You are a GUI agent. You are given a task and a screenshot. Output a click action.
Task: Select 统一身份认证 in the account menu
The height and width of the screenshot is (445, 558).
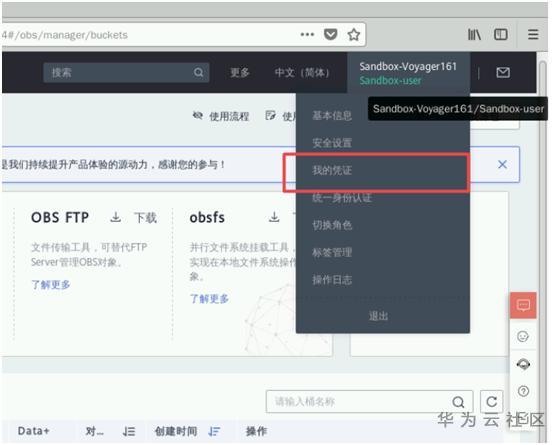point(342,198)
